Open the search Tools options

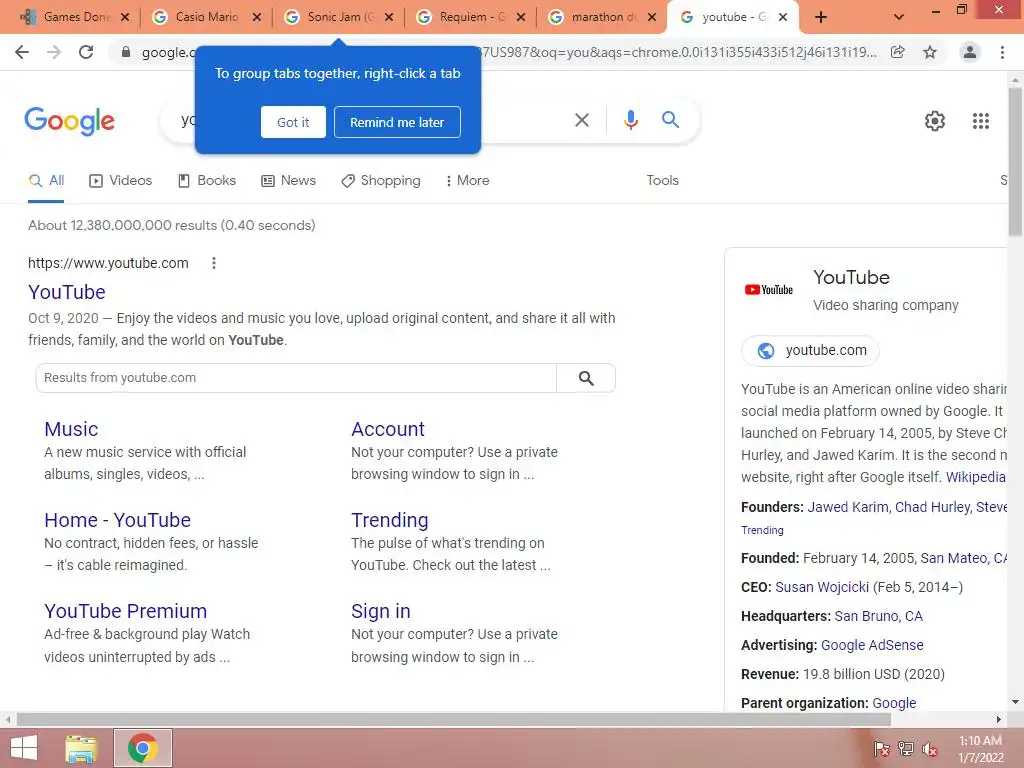tap(662, 181)
